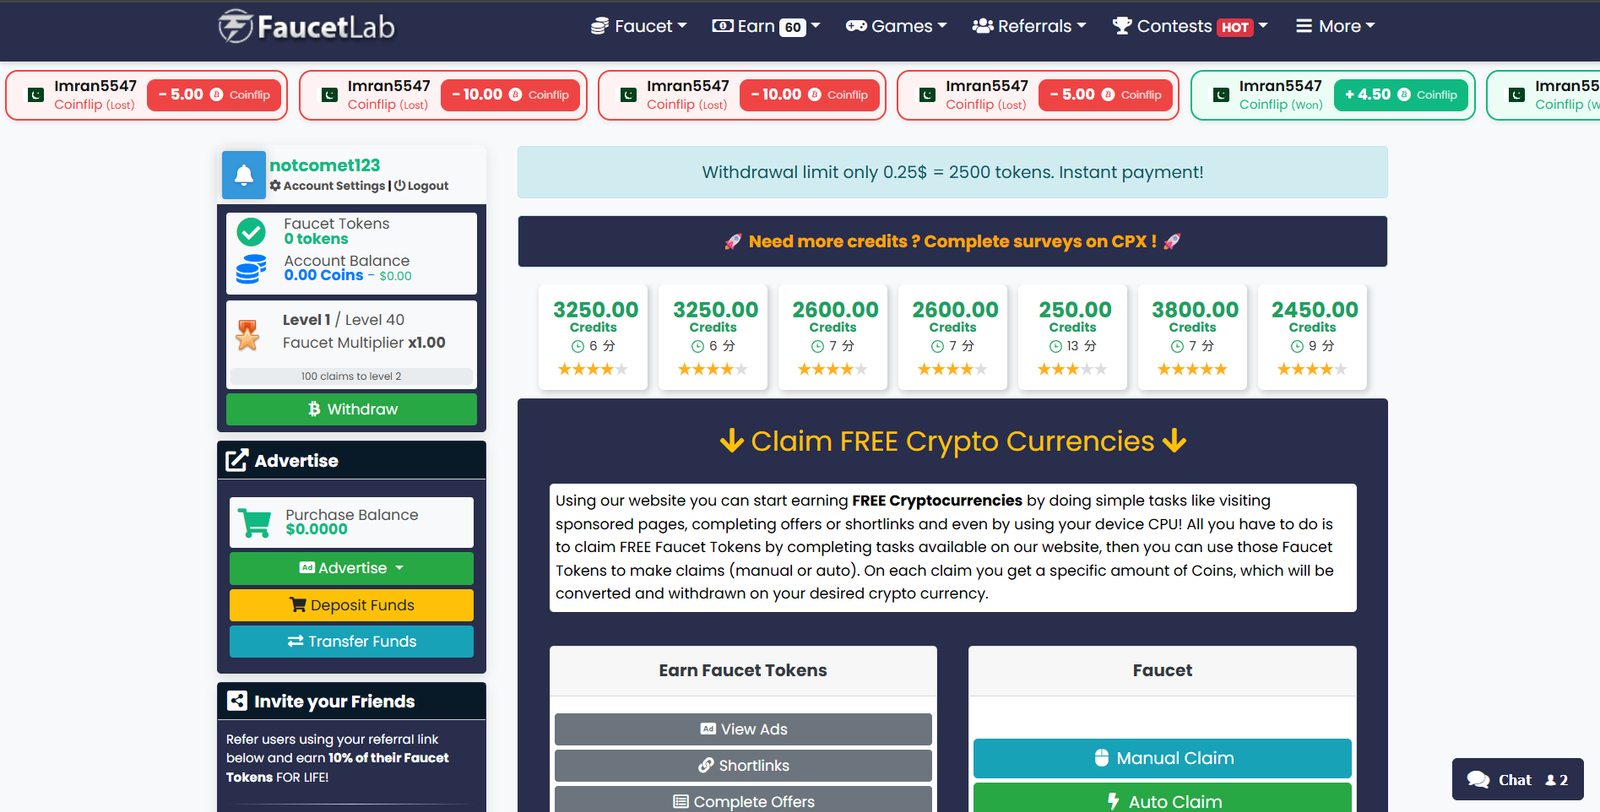Expand the green Advertise dropdown button

(351, 568)
